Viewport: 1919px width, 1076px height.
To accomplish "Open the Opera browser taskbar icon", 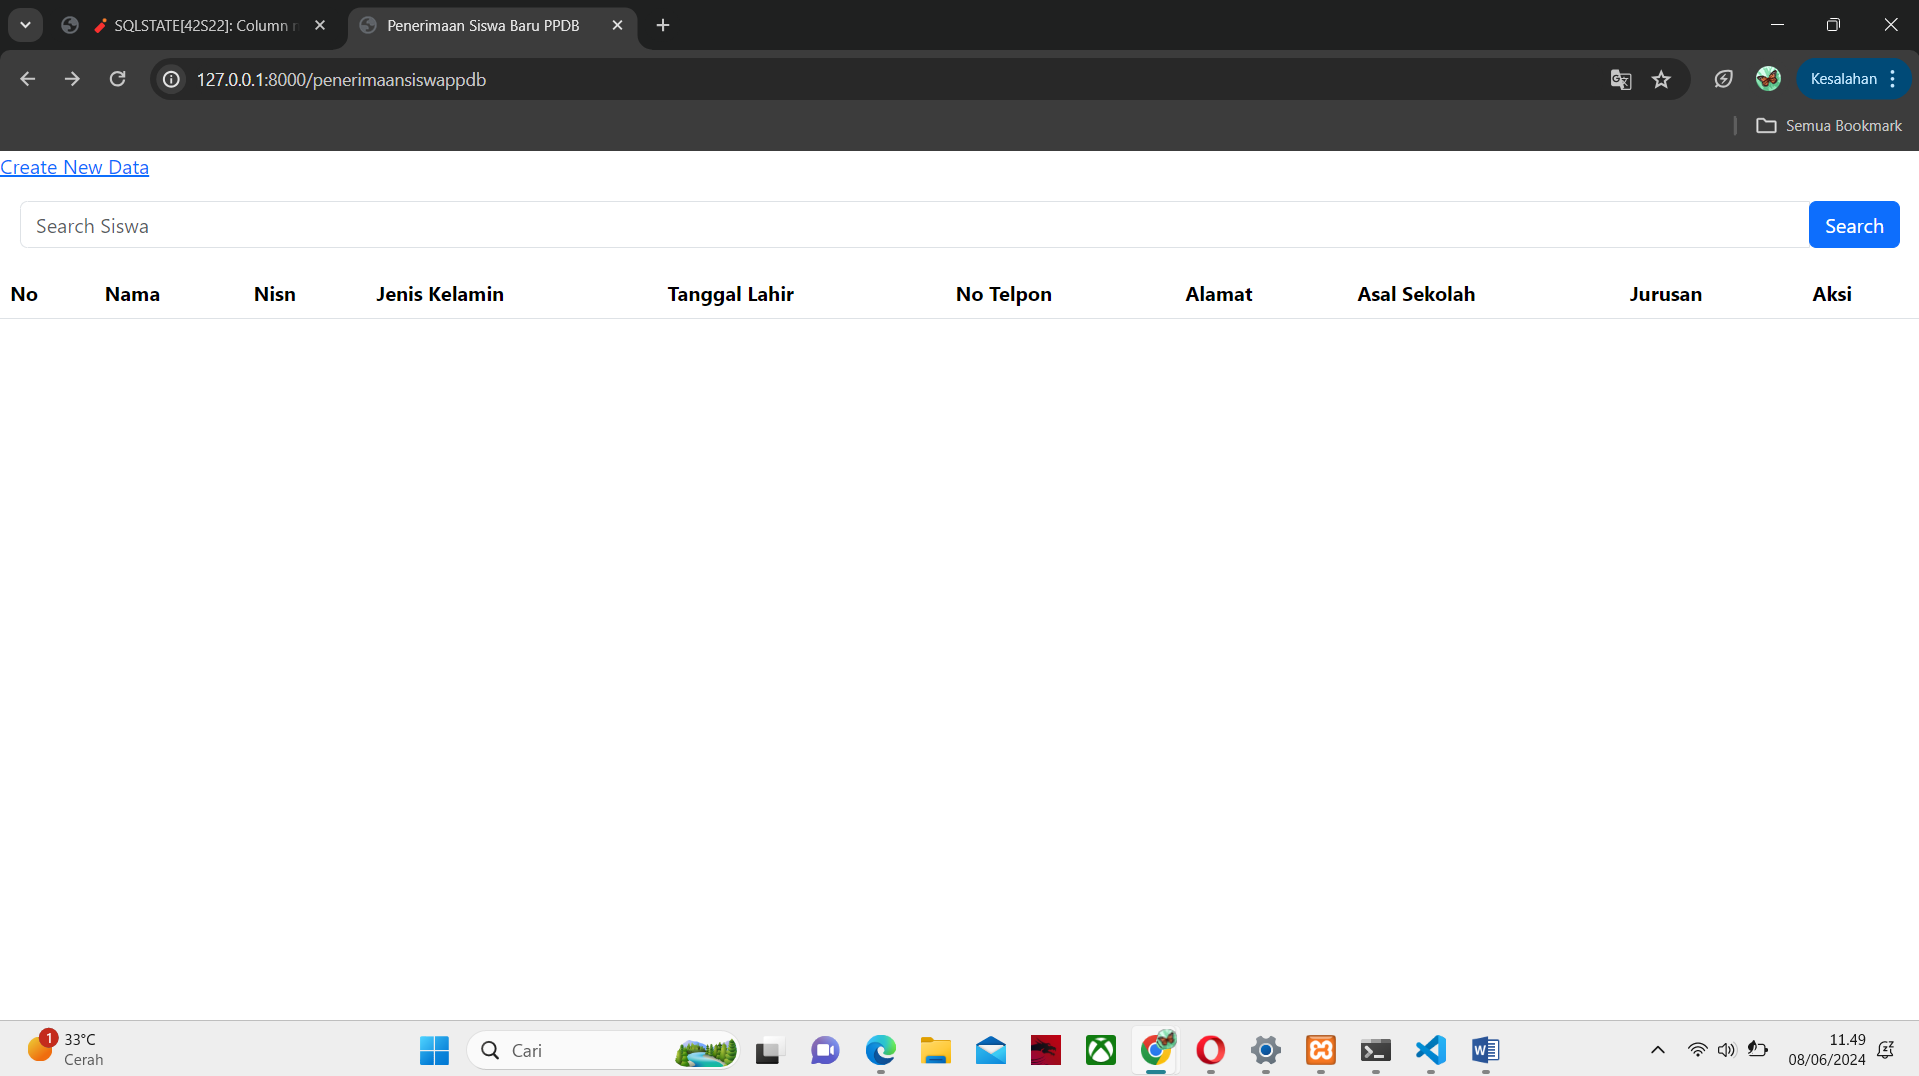I will pos(1210,1050).
